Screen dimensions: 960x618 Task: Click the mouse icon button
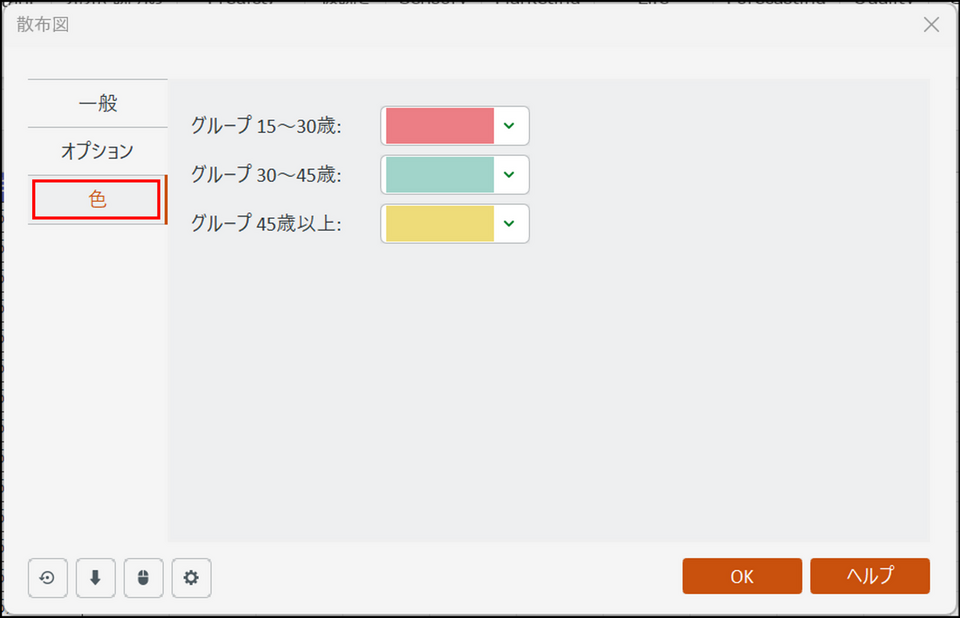pos(144,578)
